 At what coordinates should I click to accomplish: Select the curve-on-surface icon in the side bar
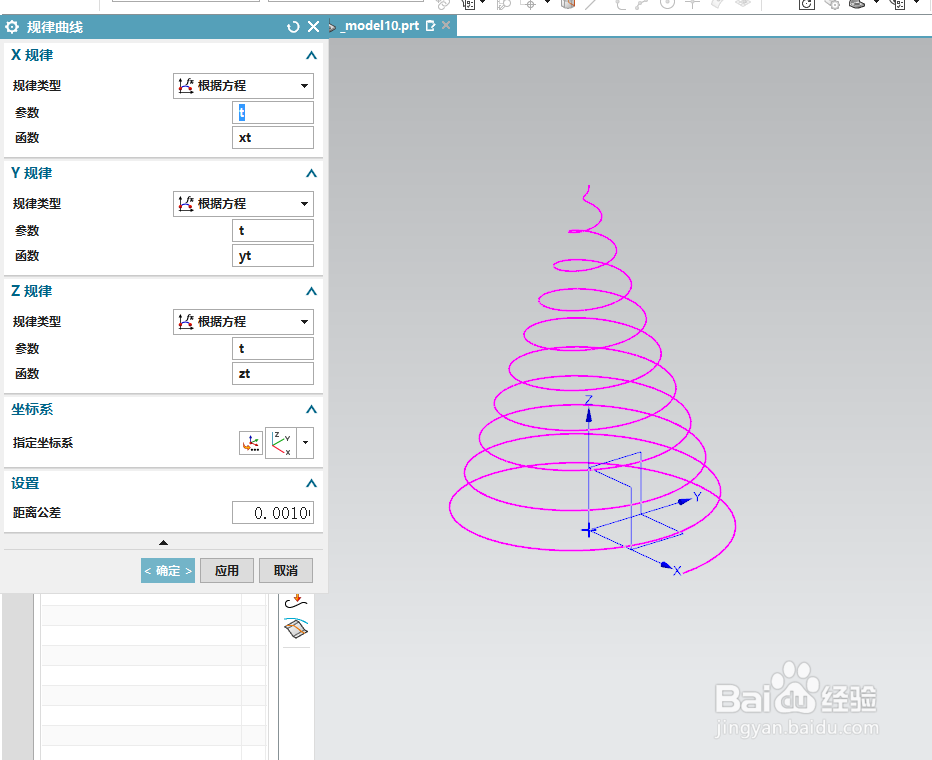point(295,629)
